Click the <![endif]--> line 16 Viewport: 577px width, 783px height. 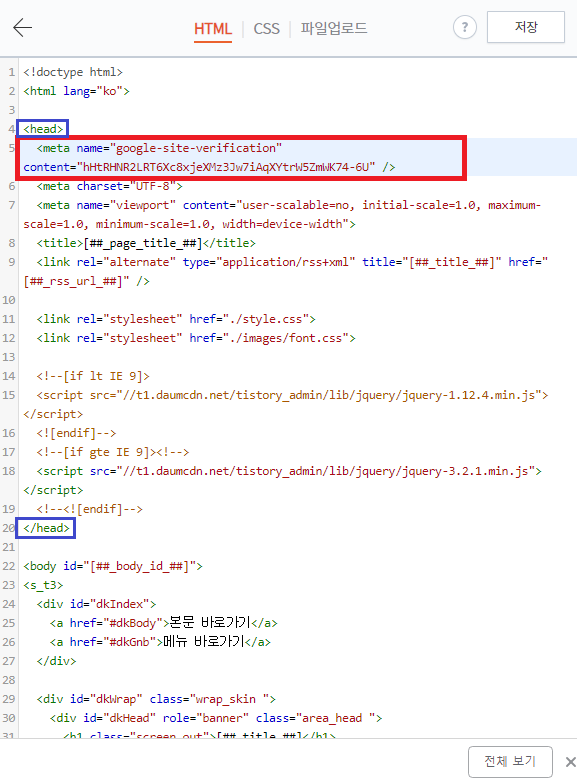76,432
